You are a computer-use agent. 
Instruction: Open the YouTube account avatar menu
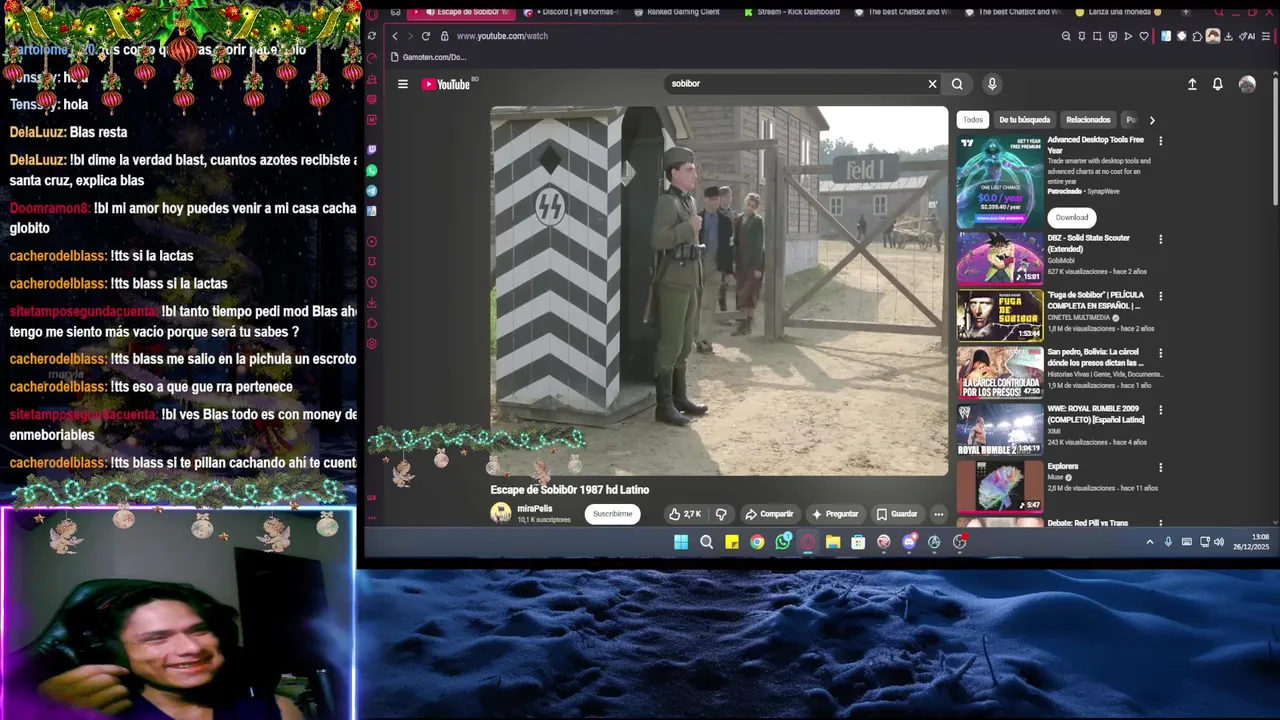(1247, 84)
